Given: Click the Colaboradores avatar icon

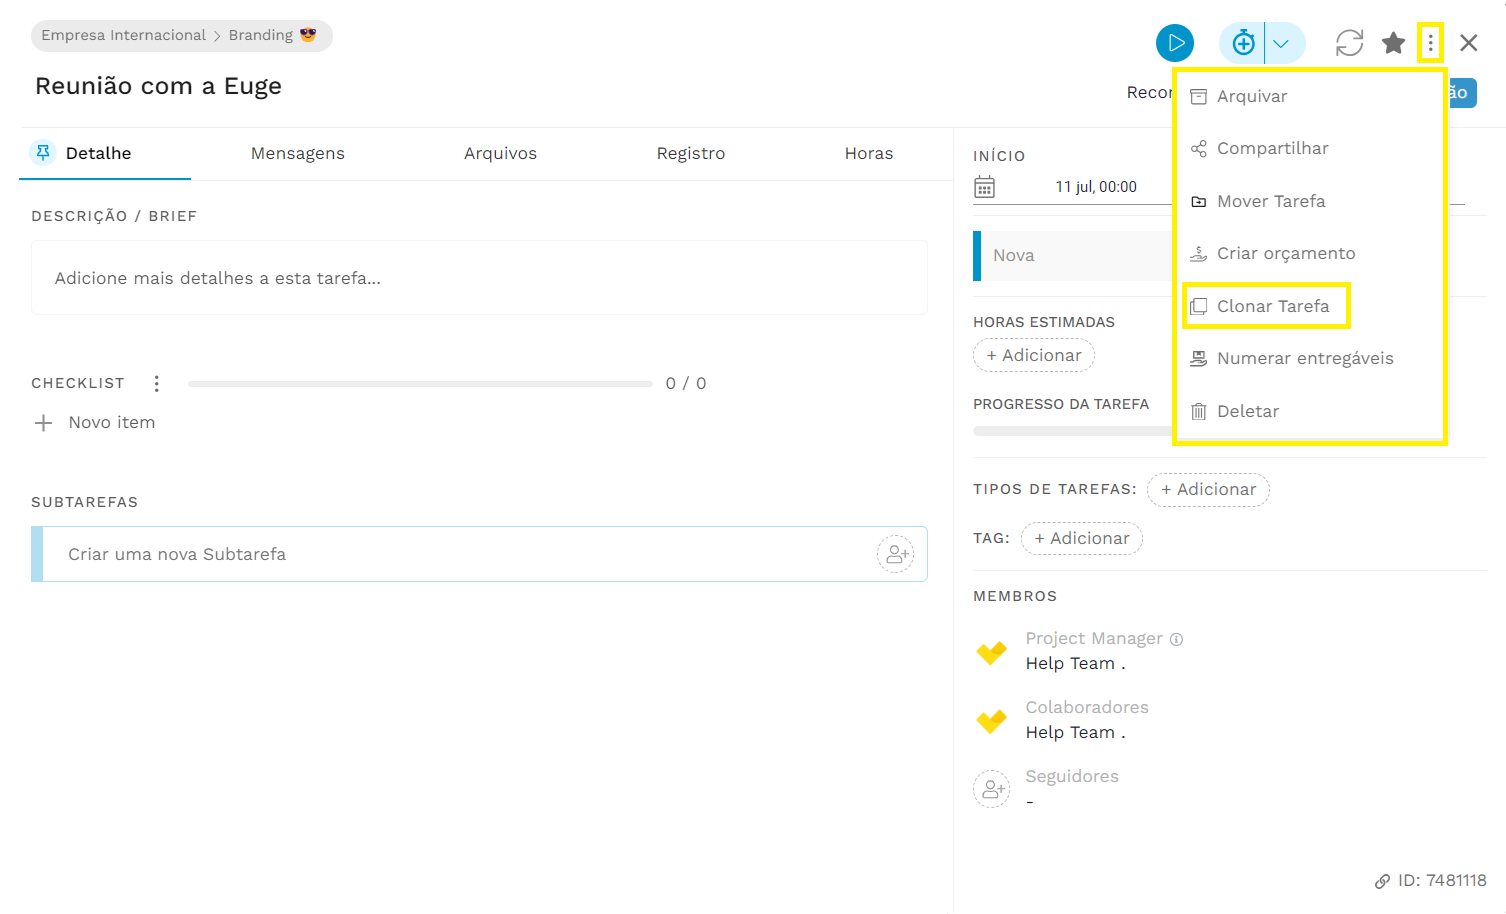Looking at the screenshot, I should tap(991, 720).
